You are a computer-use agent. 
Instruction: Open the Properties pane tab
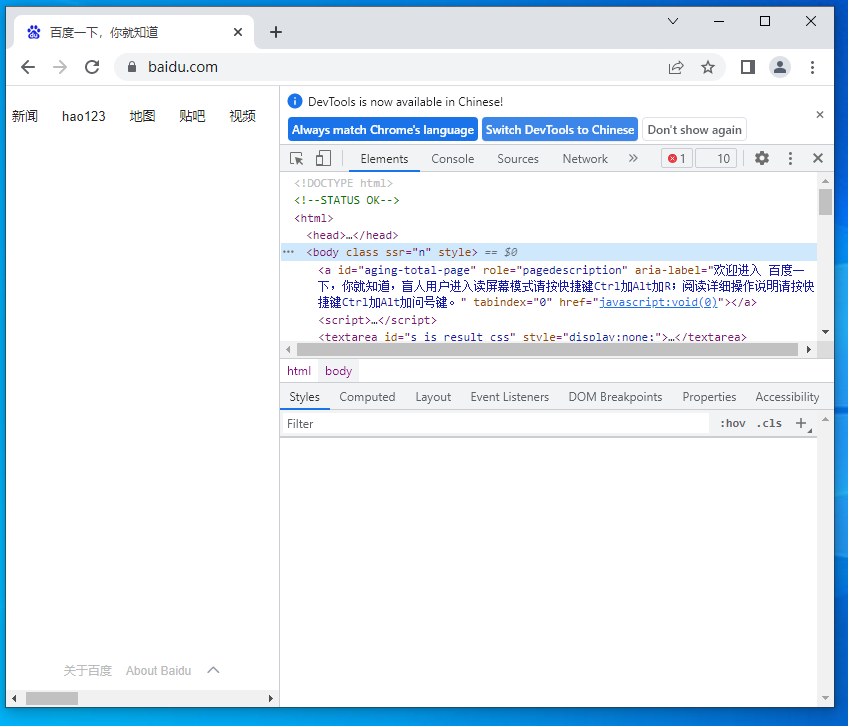(709, 397)
